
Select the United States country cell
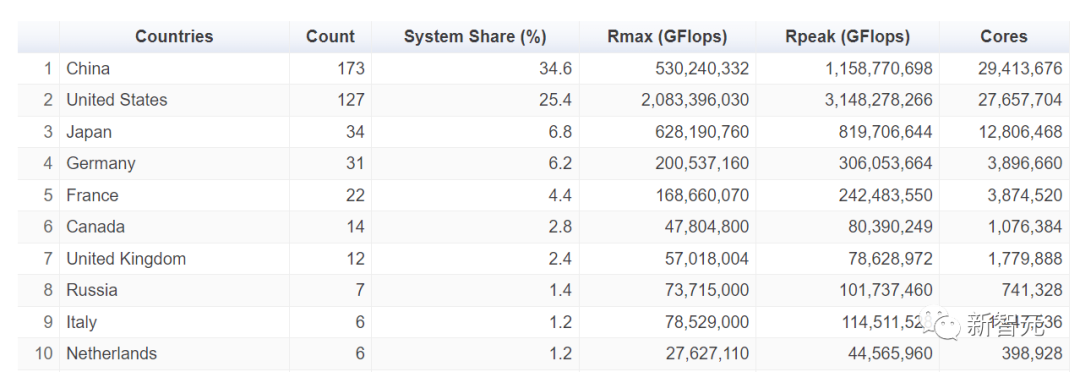point(117,100)
